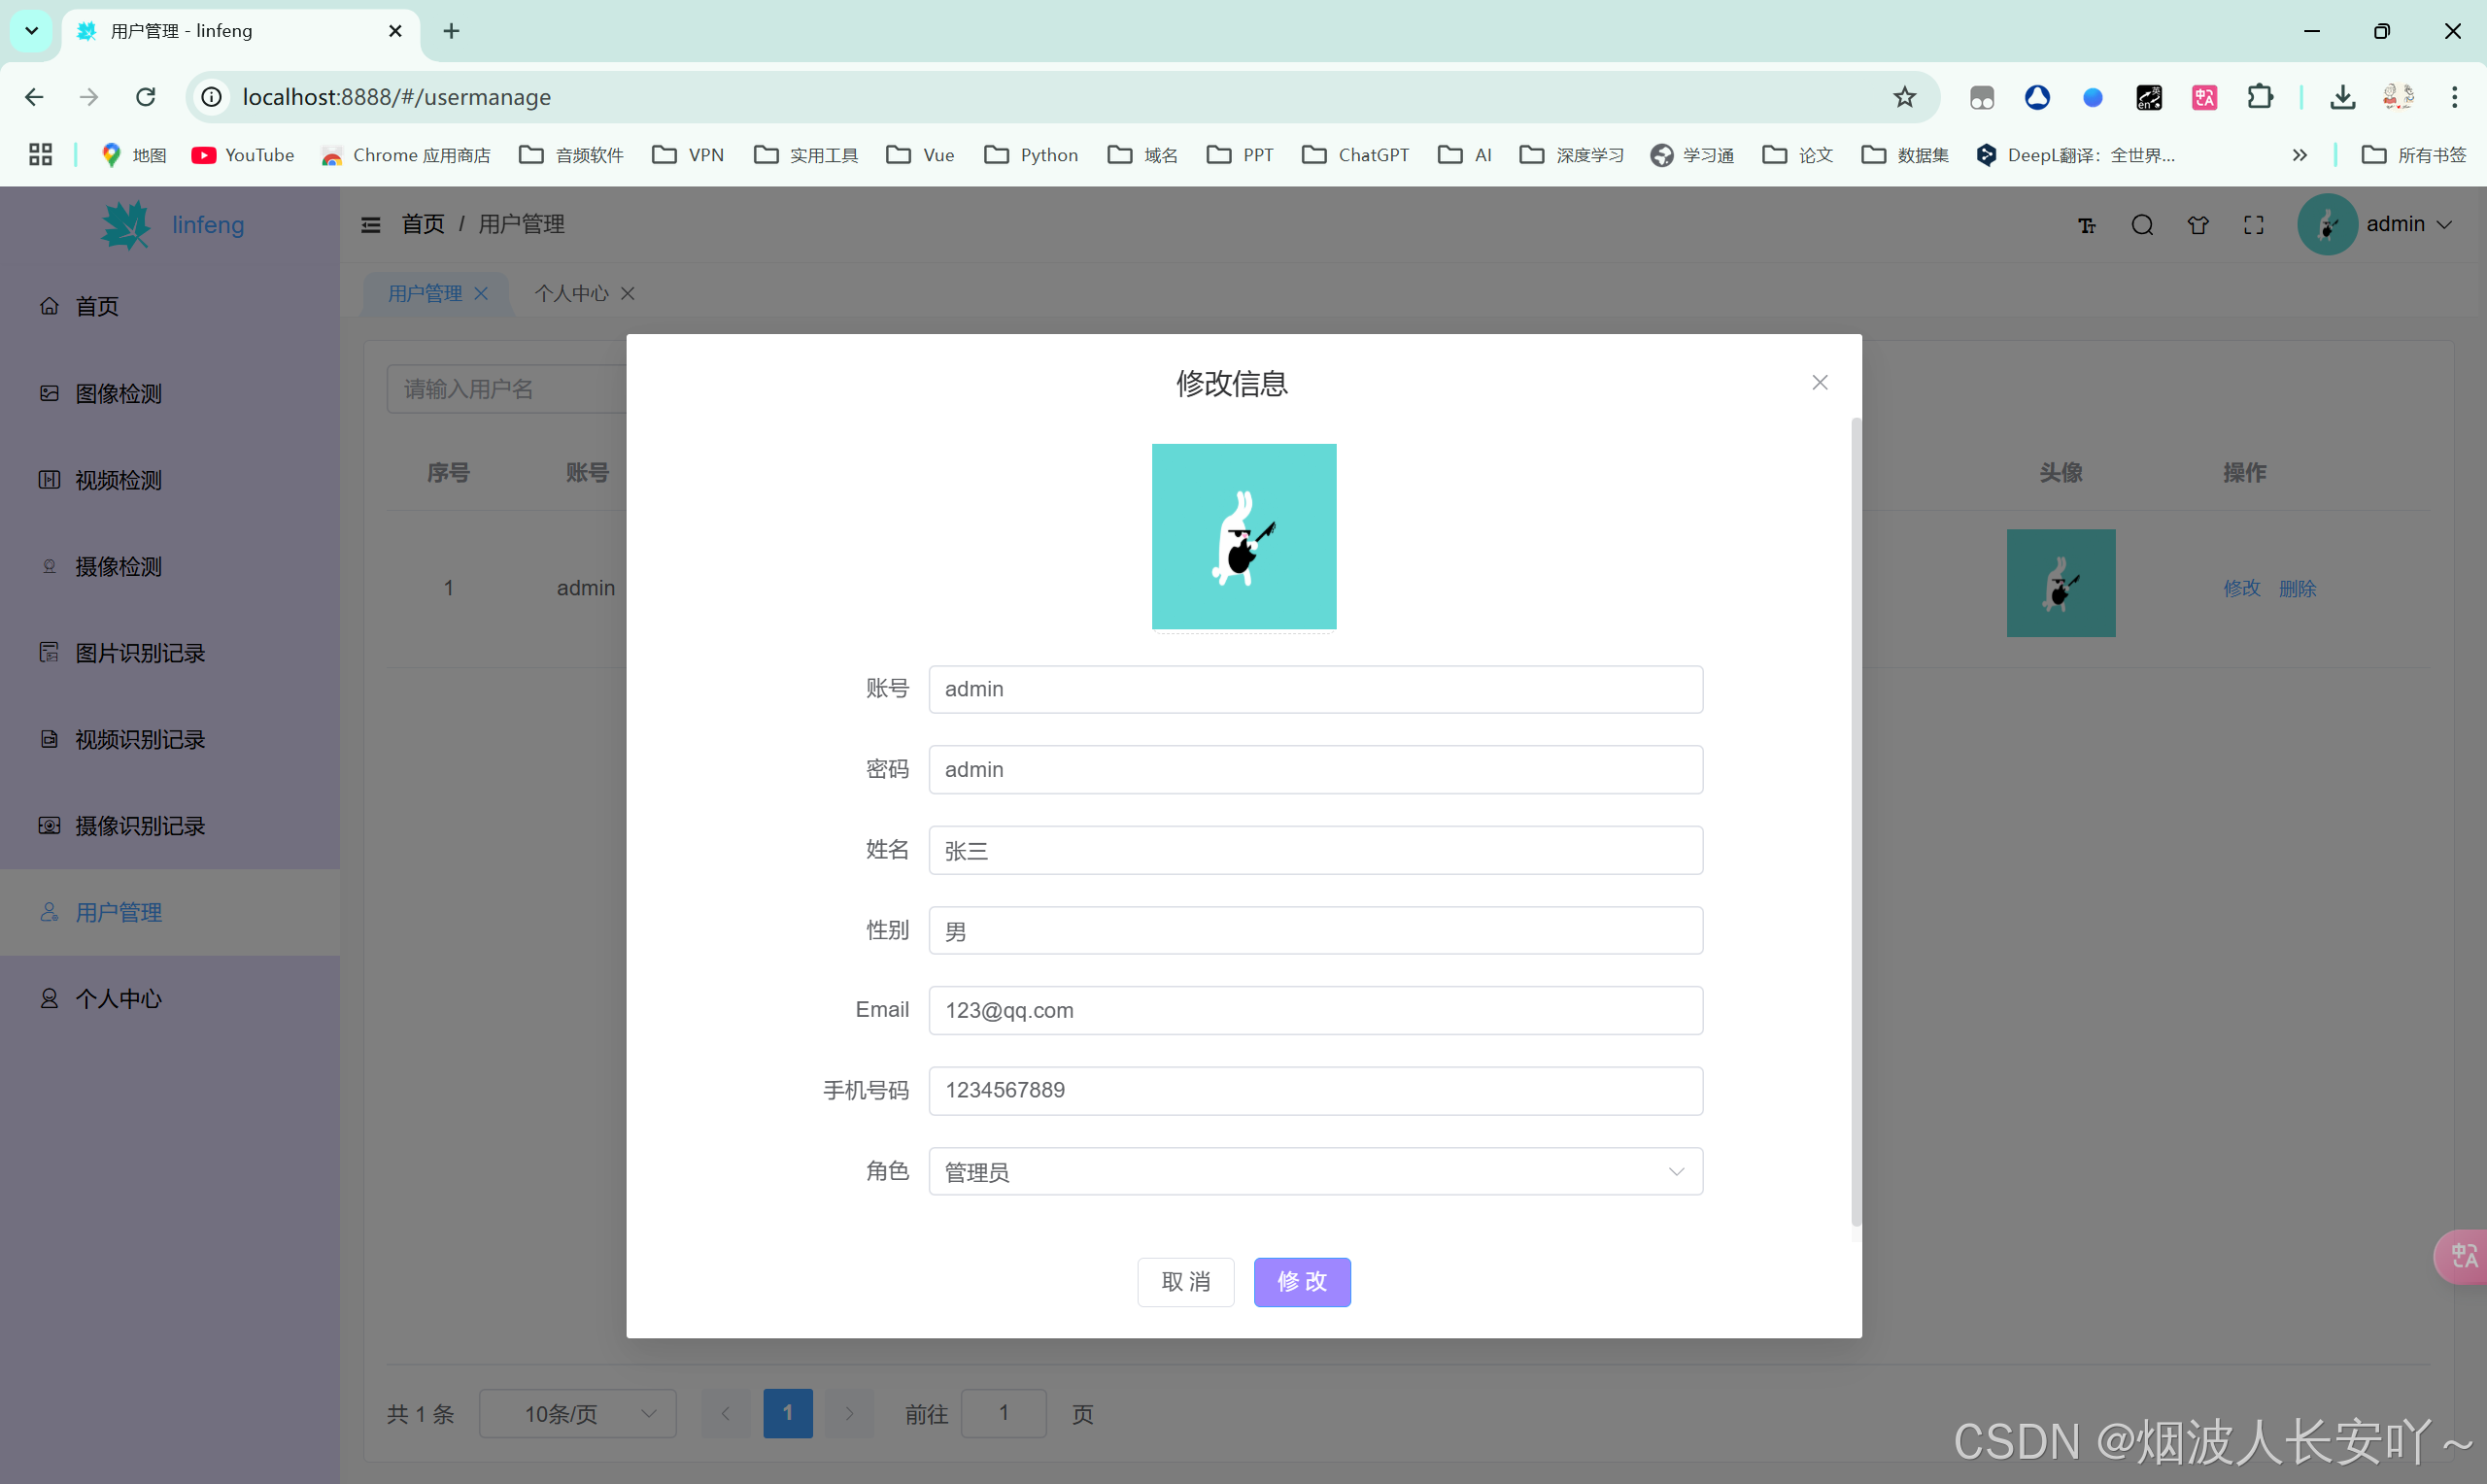Close the 修改信息 dialog with X icon
This screenshot has height=1484, width=2487.
[x=1819, y=383]
